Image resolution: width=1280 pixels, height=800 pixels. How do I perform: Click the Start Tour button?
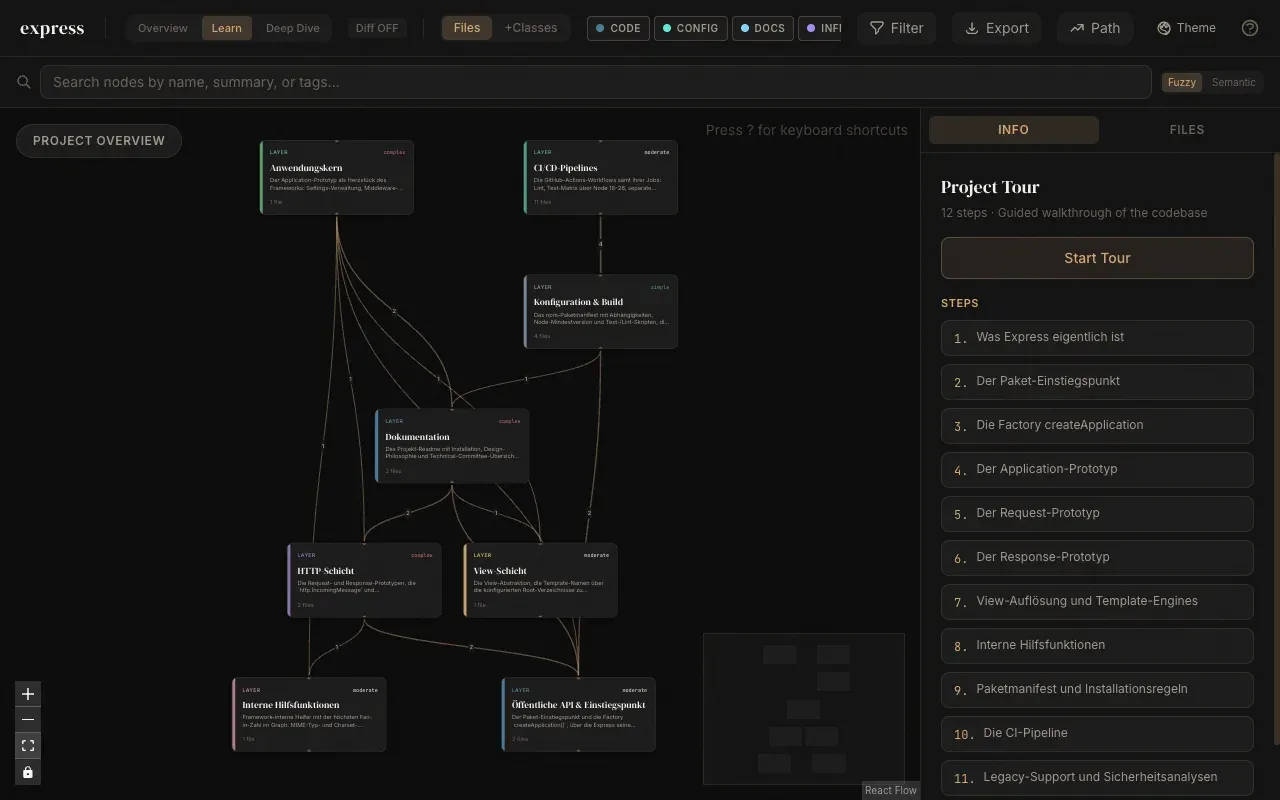click(x=1097, y=258)
